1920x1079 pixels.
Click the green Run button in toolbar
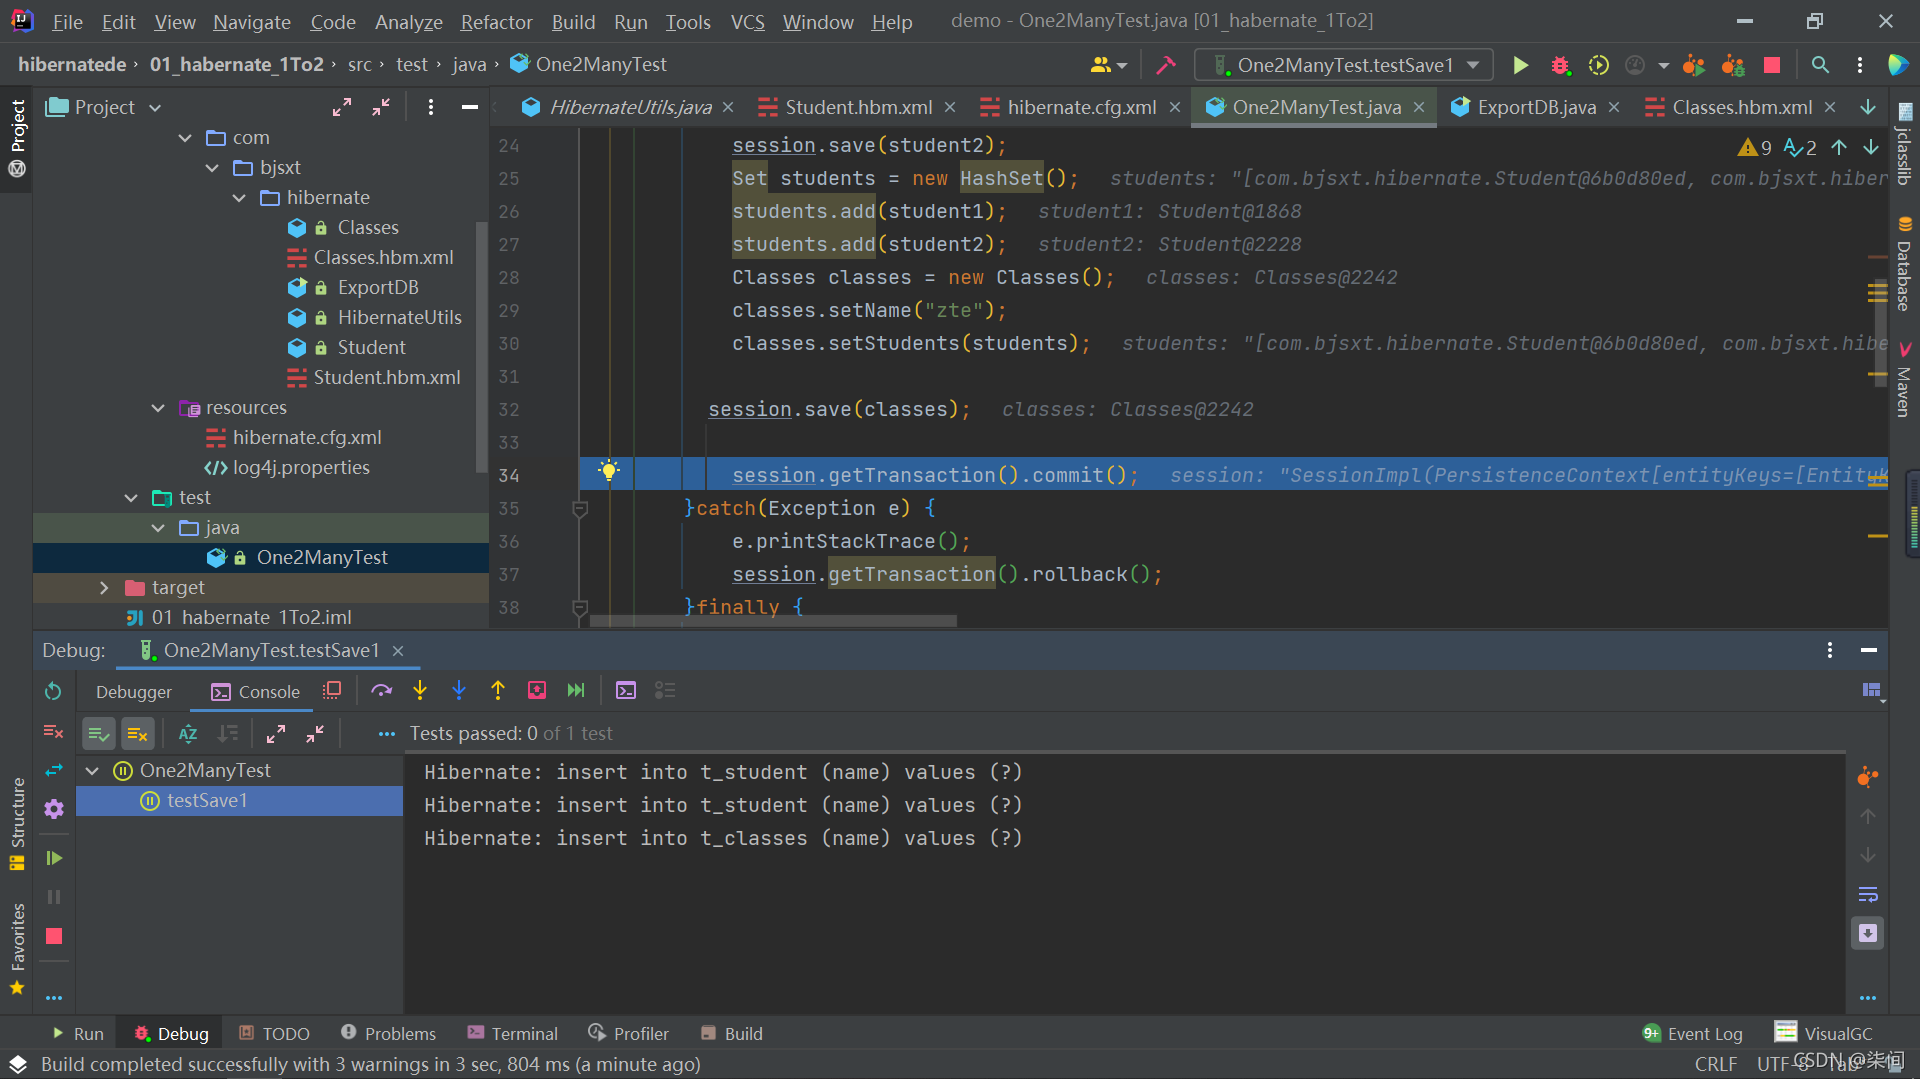coord(1520,65)
